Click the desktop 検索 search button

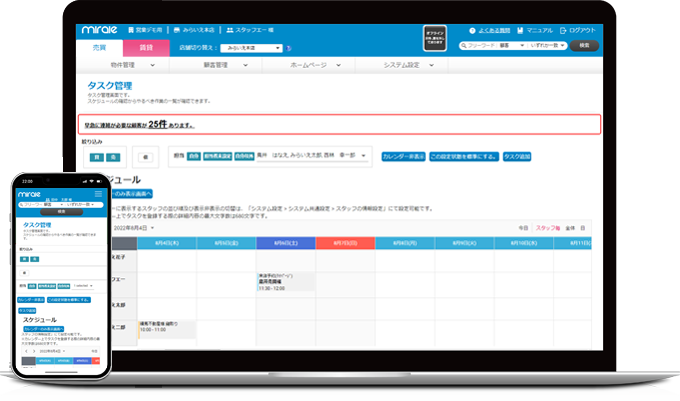coord(588,46)
